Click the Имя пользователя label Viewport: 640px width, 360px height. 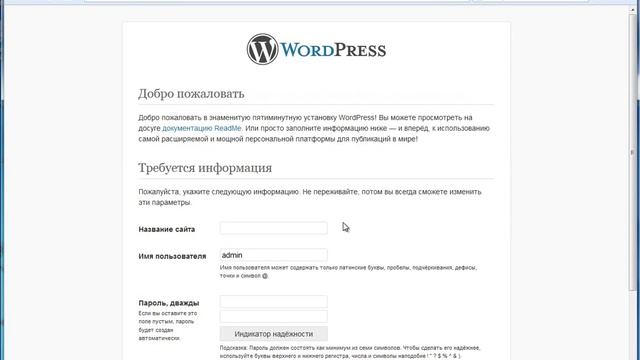point(172,256)
